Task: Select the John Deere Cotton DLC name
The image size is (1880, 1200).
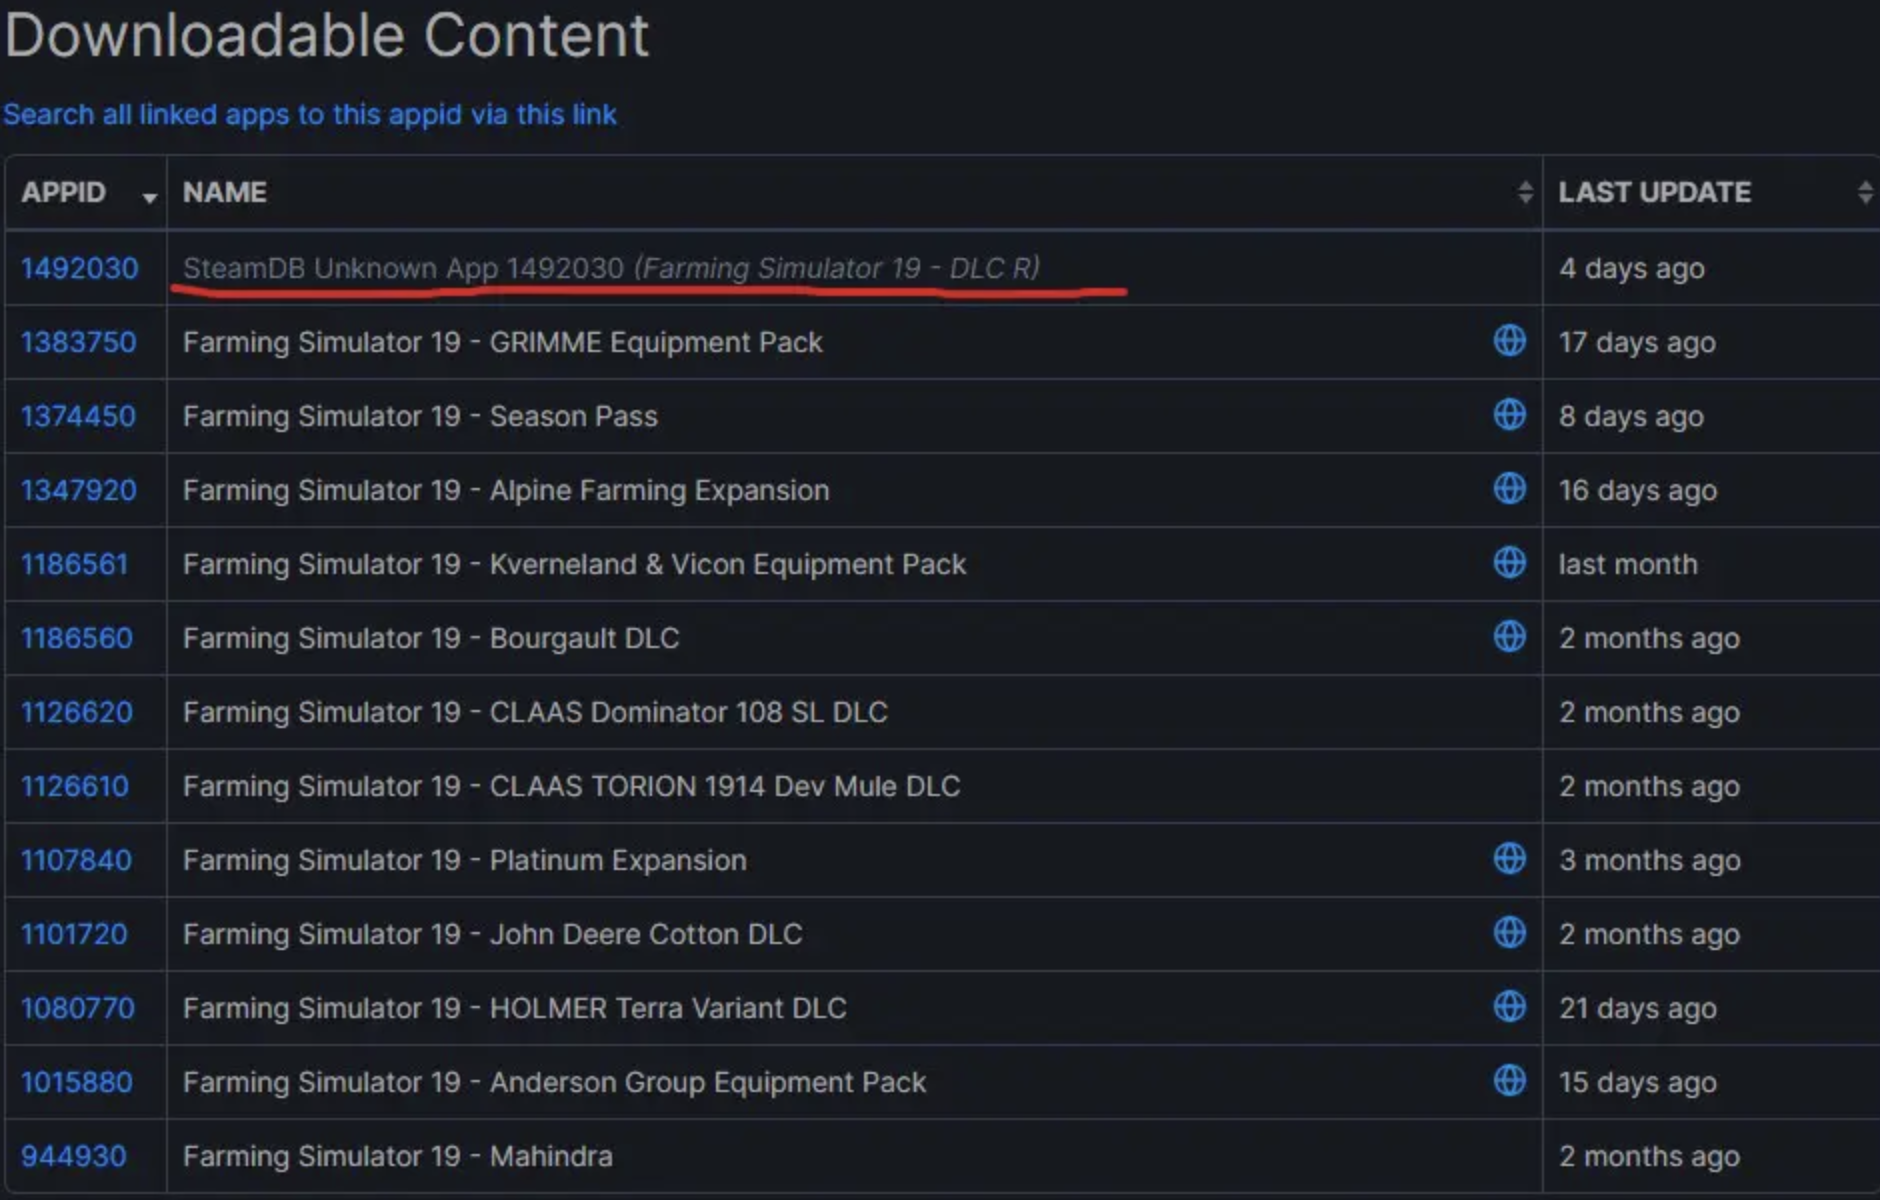Action: click(x=492, y=934)
